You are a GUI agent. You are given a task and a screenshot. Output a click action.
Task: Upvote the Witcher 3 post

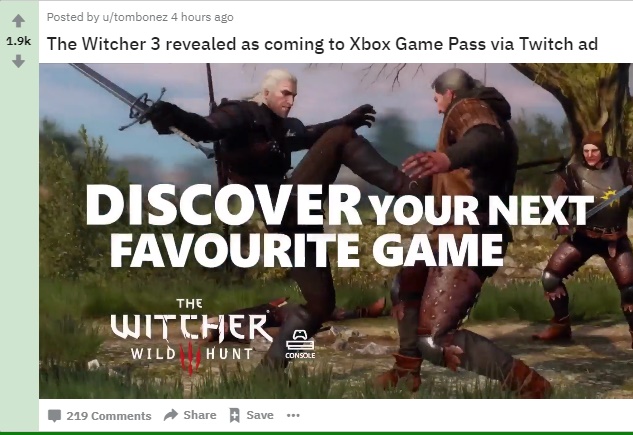pos(19,21)
